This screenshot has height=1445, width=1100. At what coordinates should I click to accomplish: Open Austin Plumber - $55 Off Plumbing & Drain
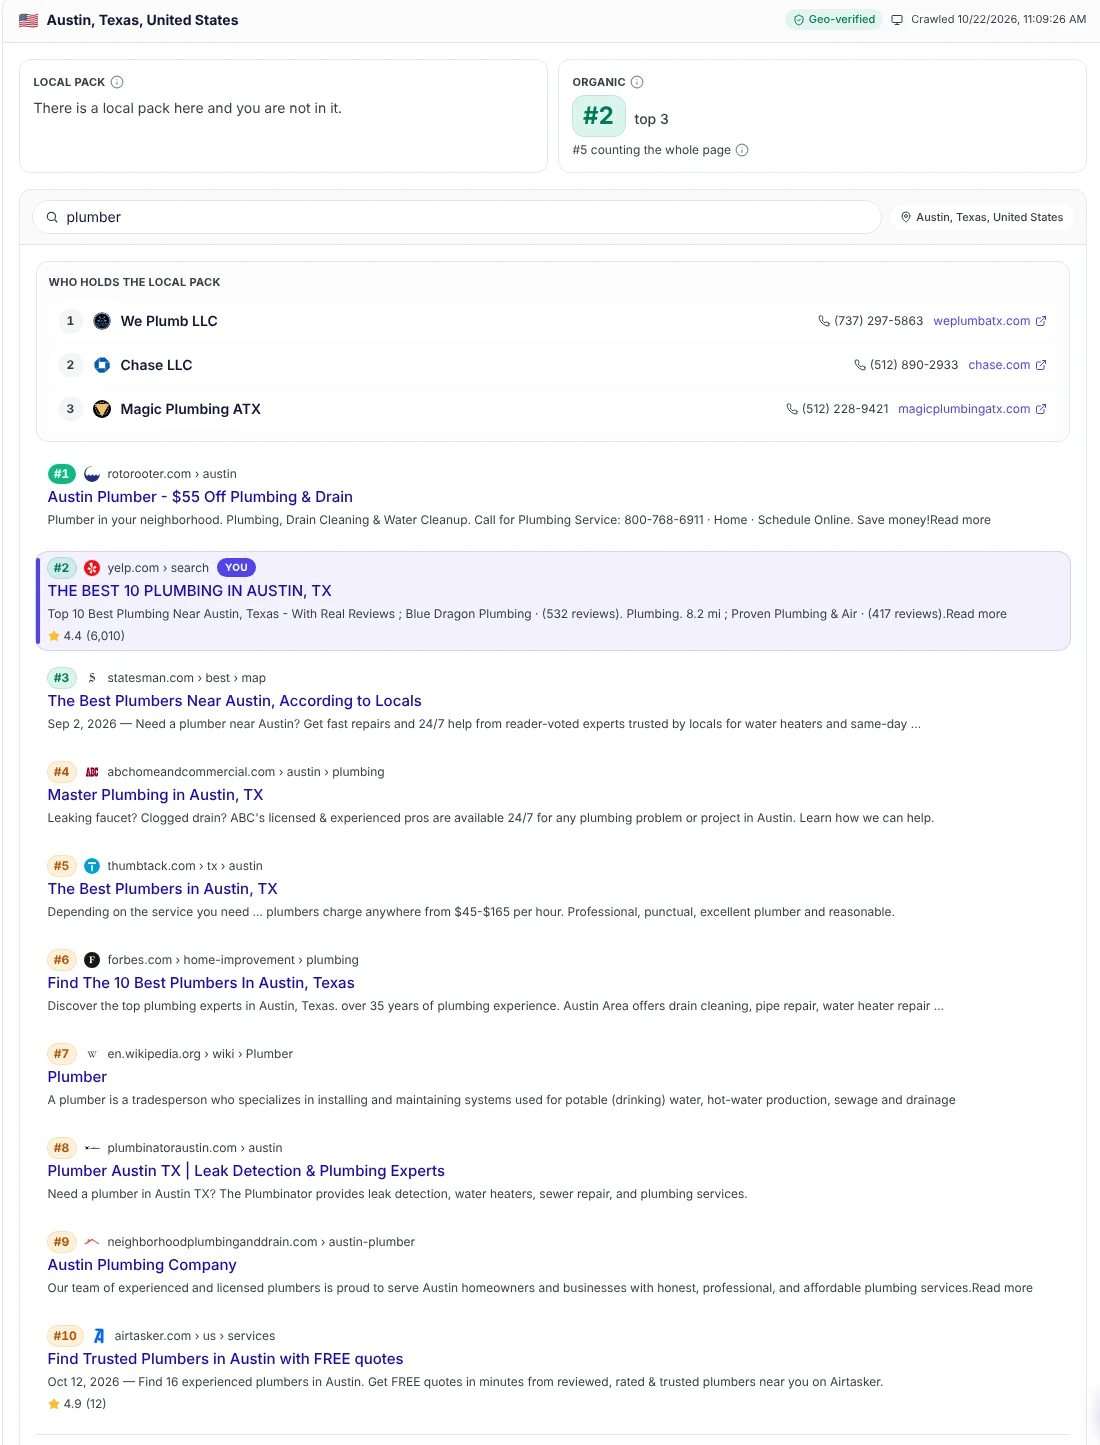pos(200,497)
